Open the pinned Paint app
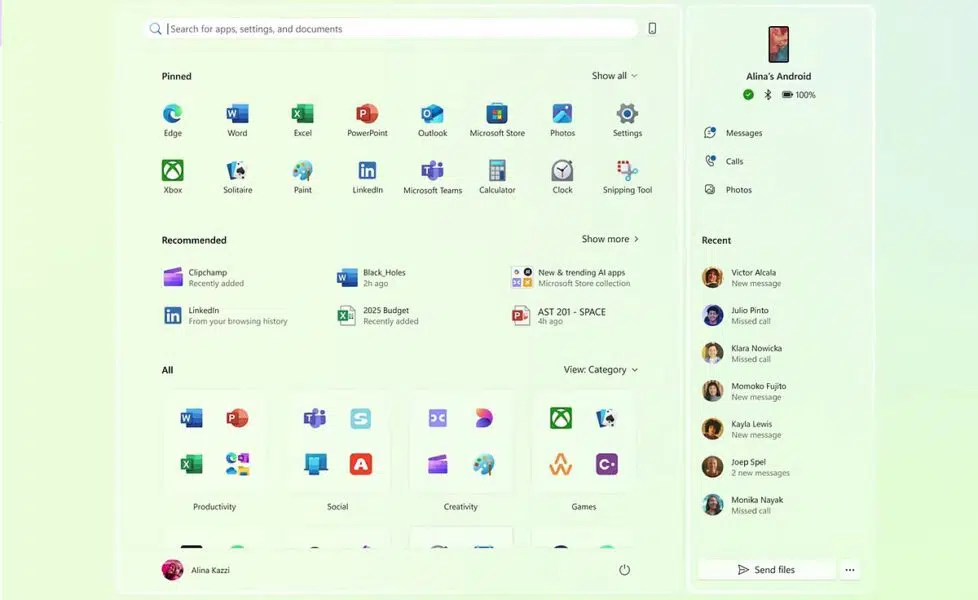This screenshot has height=600, width=978. (x=303, y=177)
